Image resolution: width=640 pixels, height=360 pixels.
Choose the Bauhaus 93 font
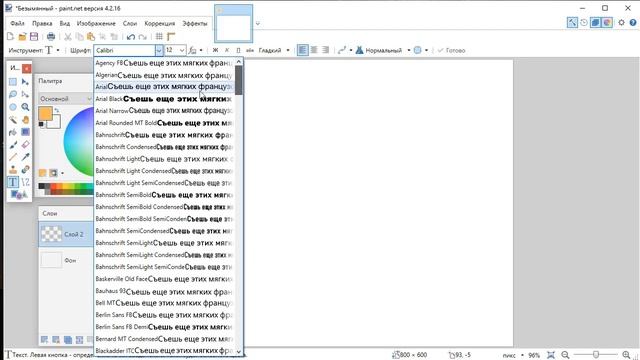[x=164, y=291]
